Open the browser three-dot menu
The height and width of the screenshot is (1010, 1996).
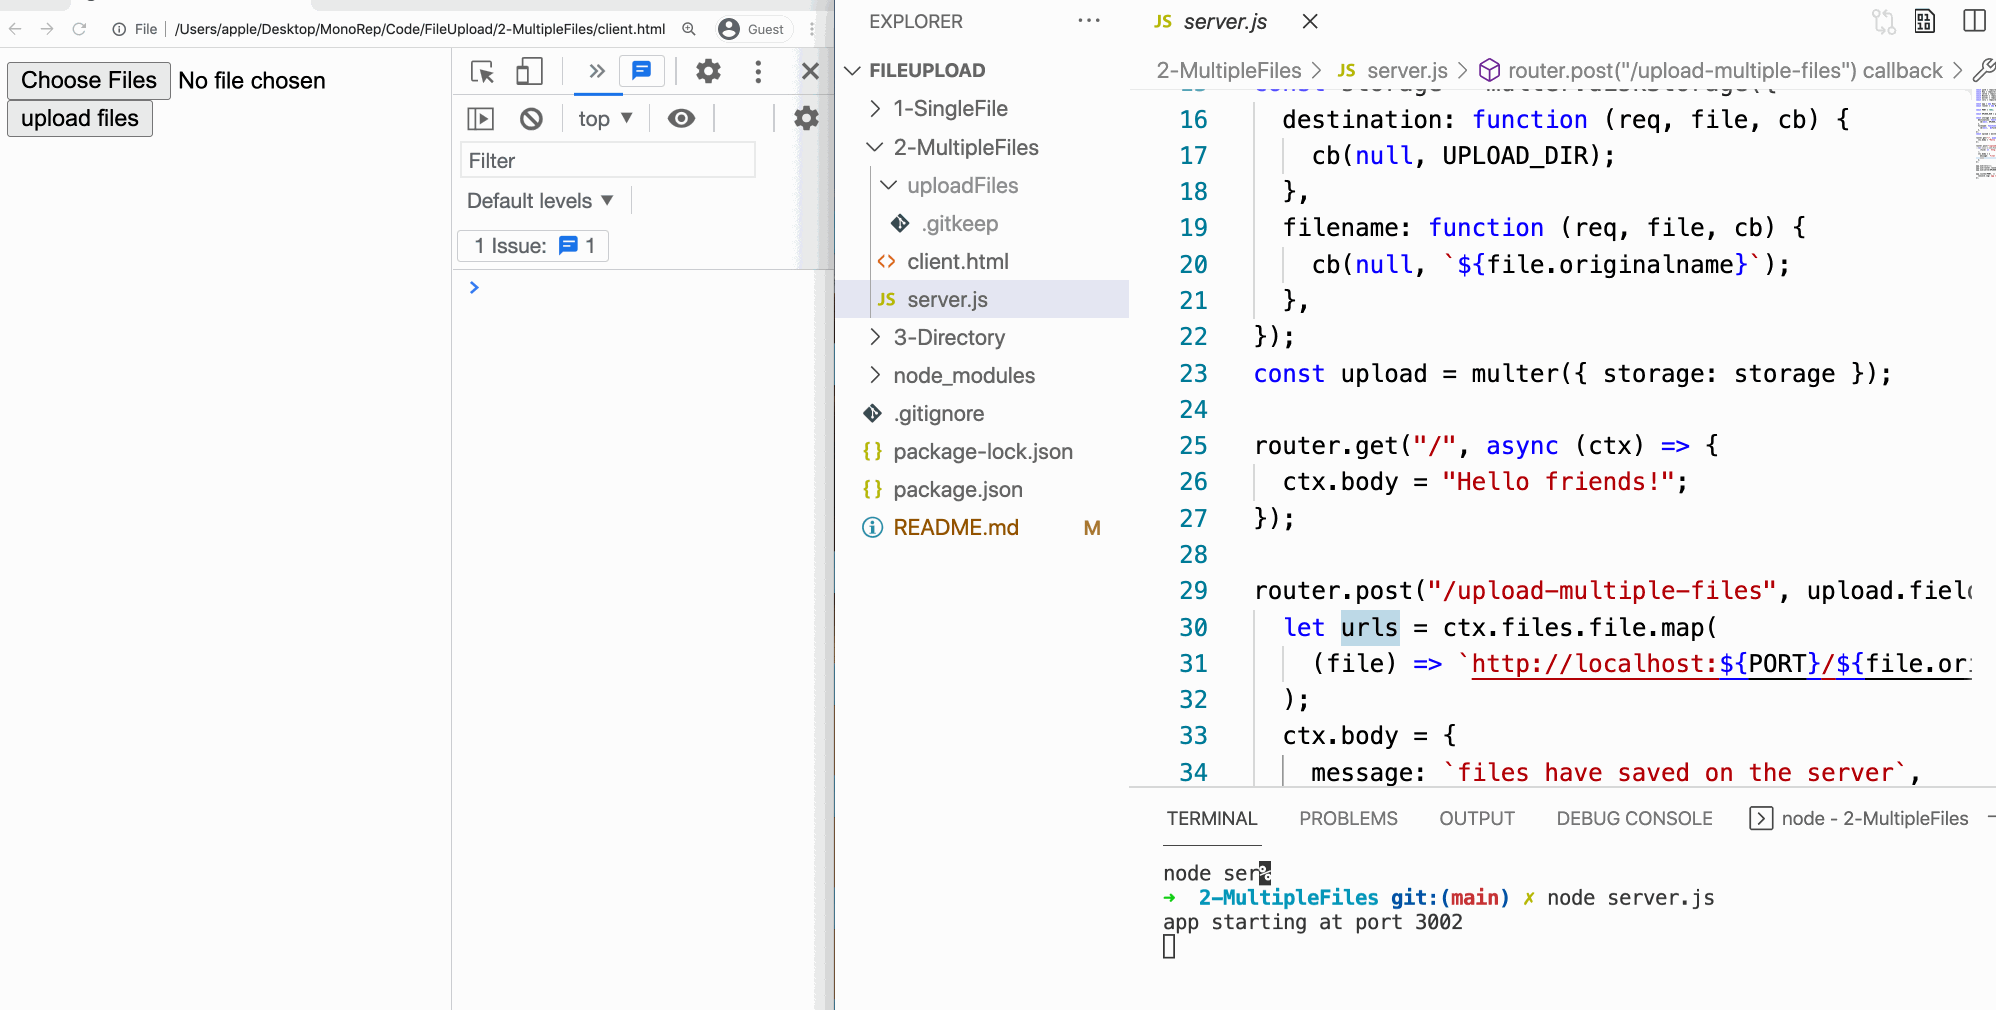point(812,29)
